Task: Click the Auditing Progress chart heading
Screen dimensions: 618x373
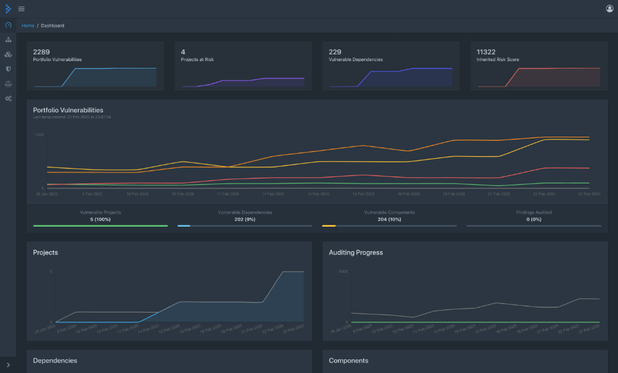Action: (x=356, y=252)
